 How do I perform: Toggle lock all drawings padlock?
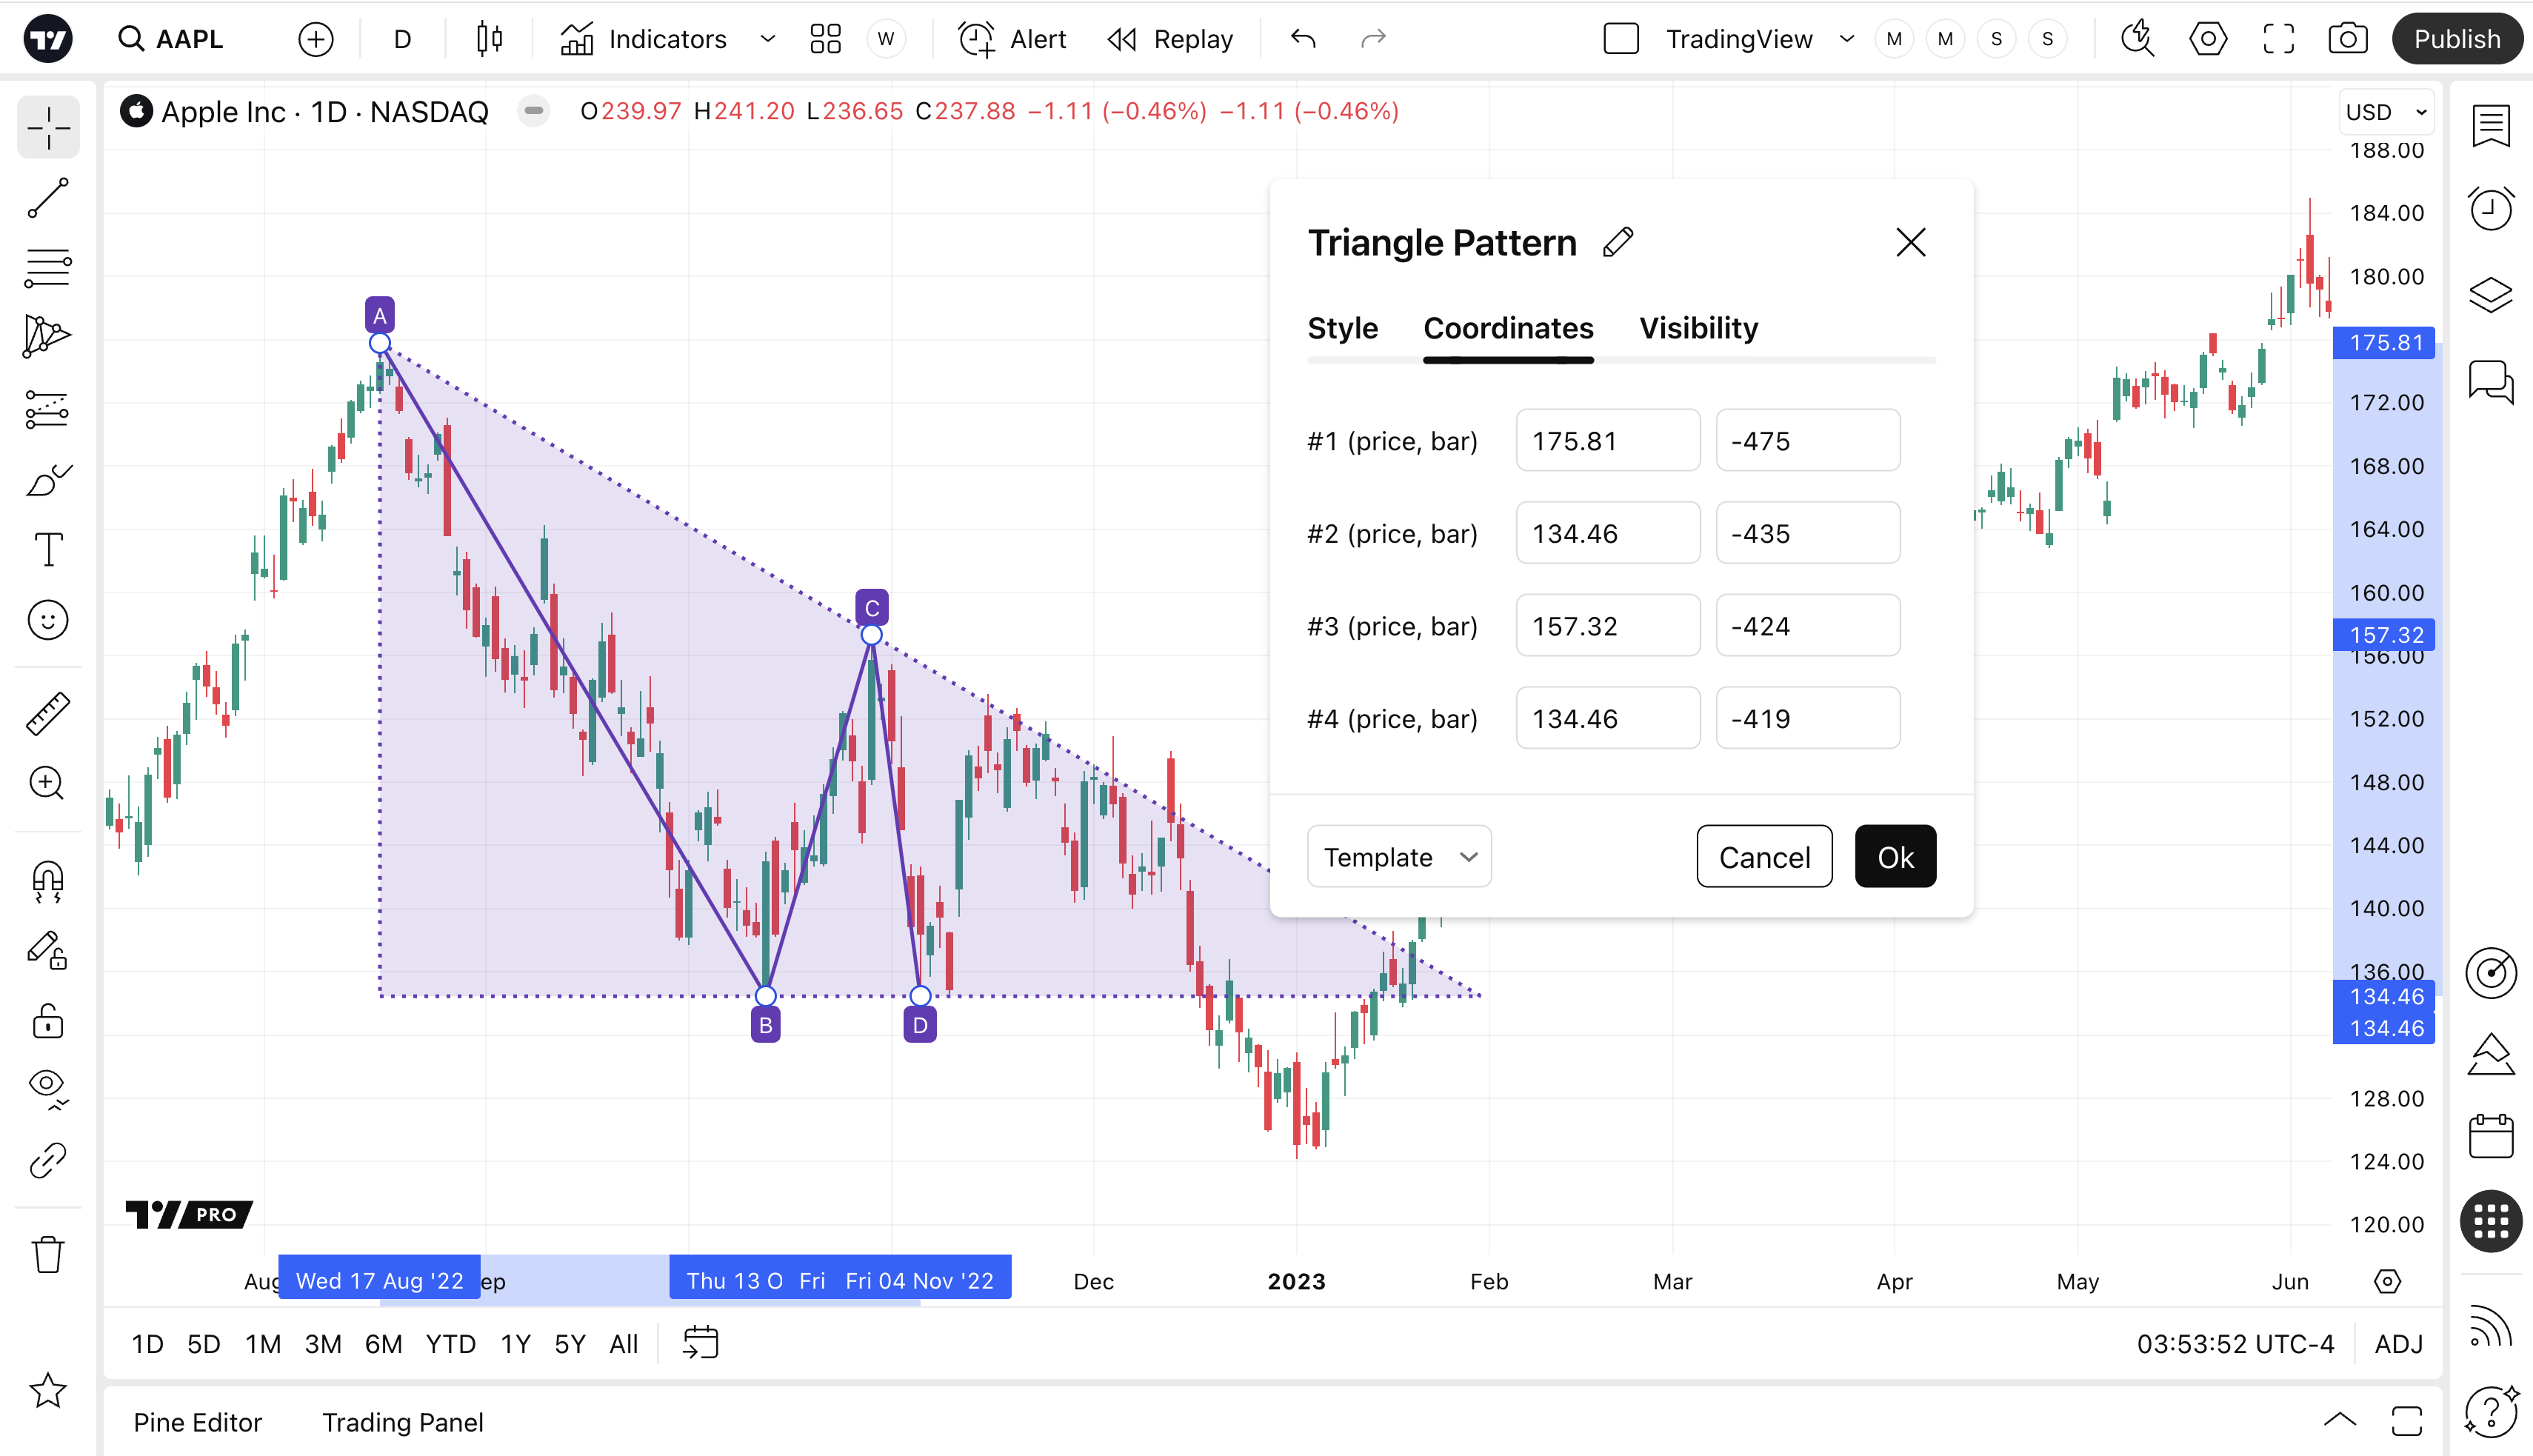pyautogui.click(x=47, y=1021)
